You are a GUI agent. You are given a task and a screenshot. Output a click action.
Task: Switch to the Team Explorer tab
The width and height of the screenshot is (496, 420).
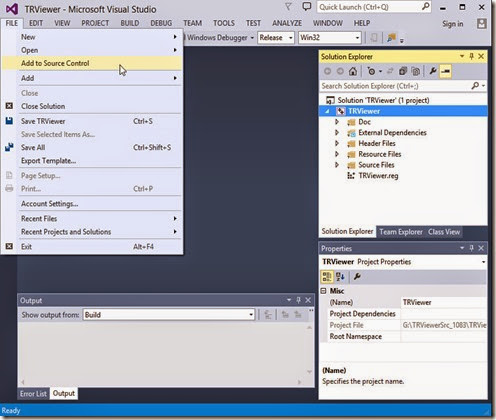[x=401, y=232]
